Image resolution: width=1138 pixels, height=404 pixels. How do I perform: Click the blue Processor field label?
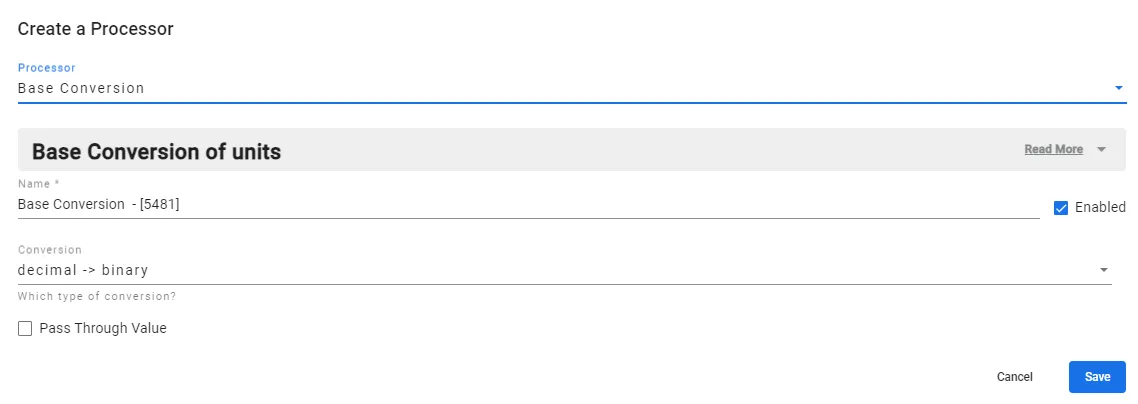pos(46,67)
